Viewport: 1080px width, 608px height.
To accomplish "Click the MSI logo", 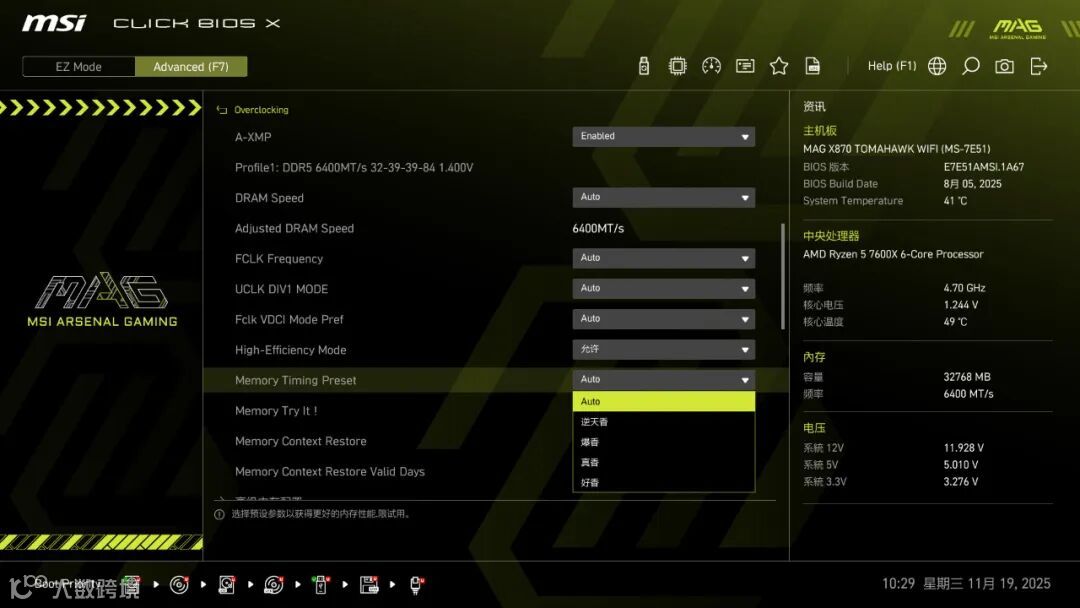I will 54,23.
